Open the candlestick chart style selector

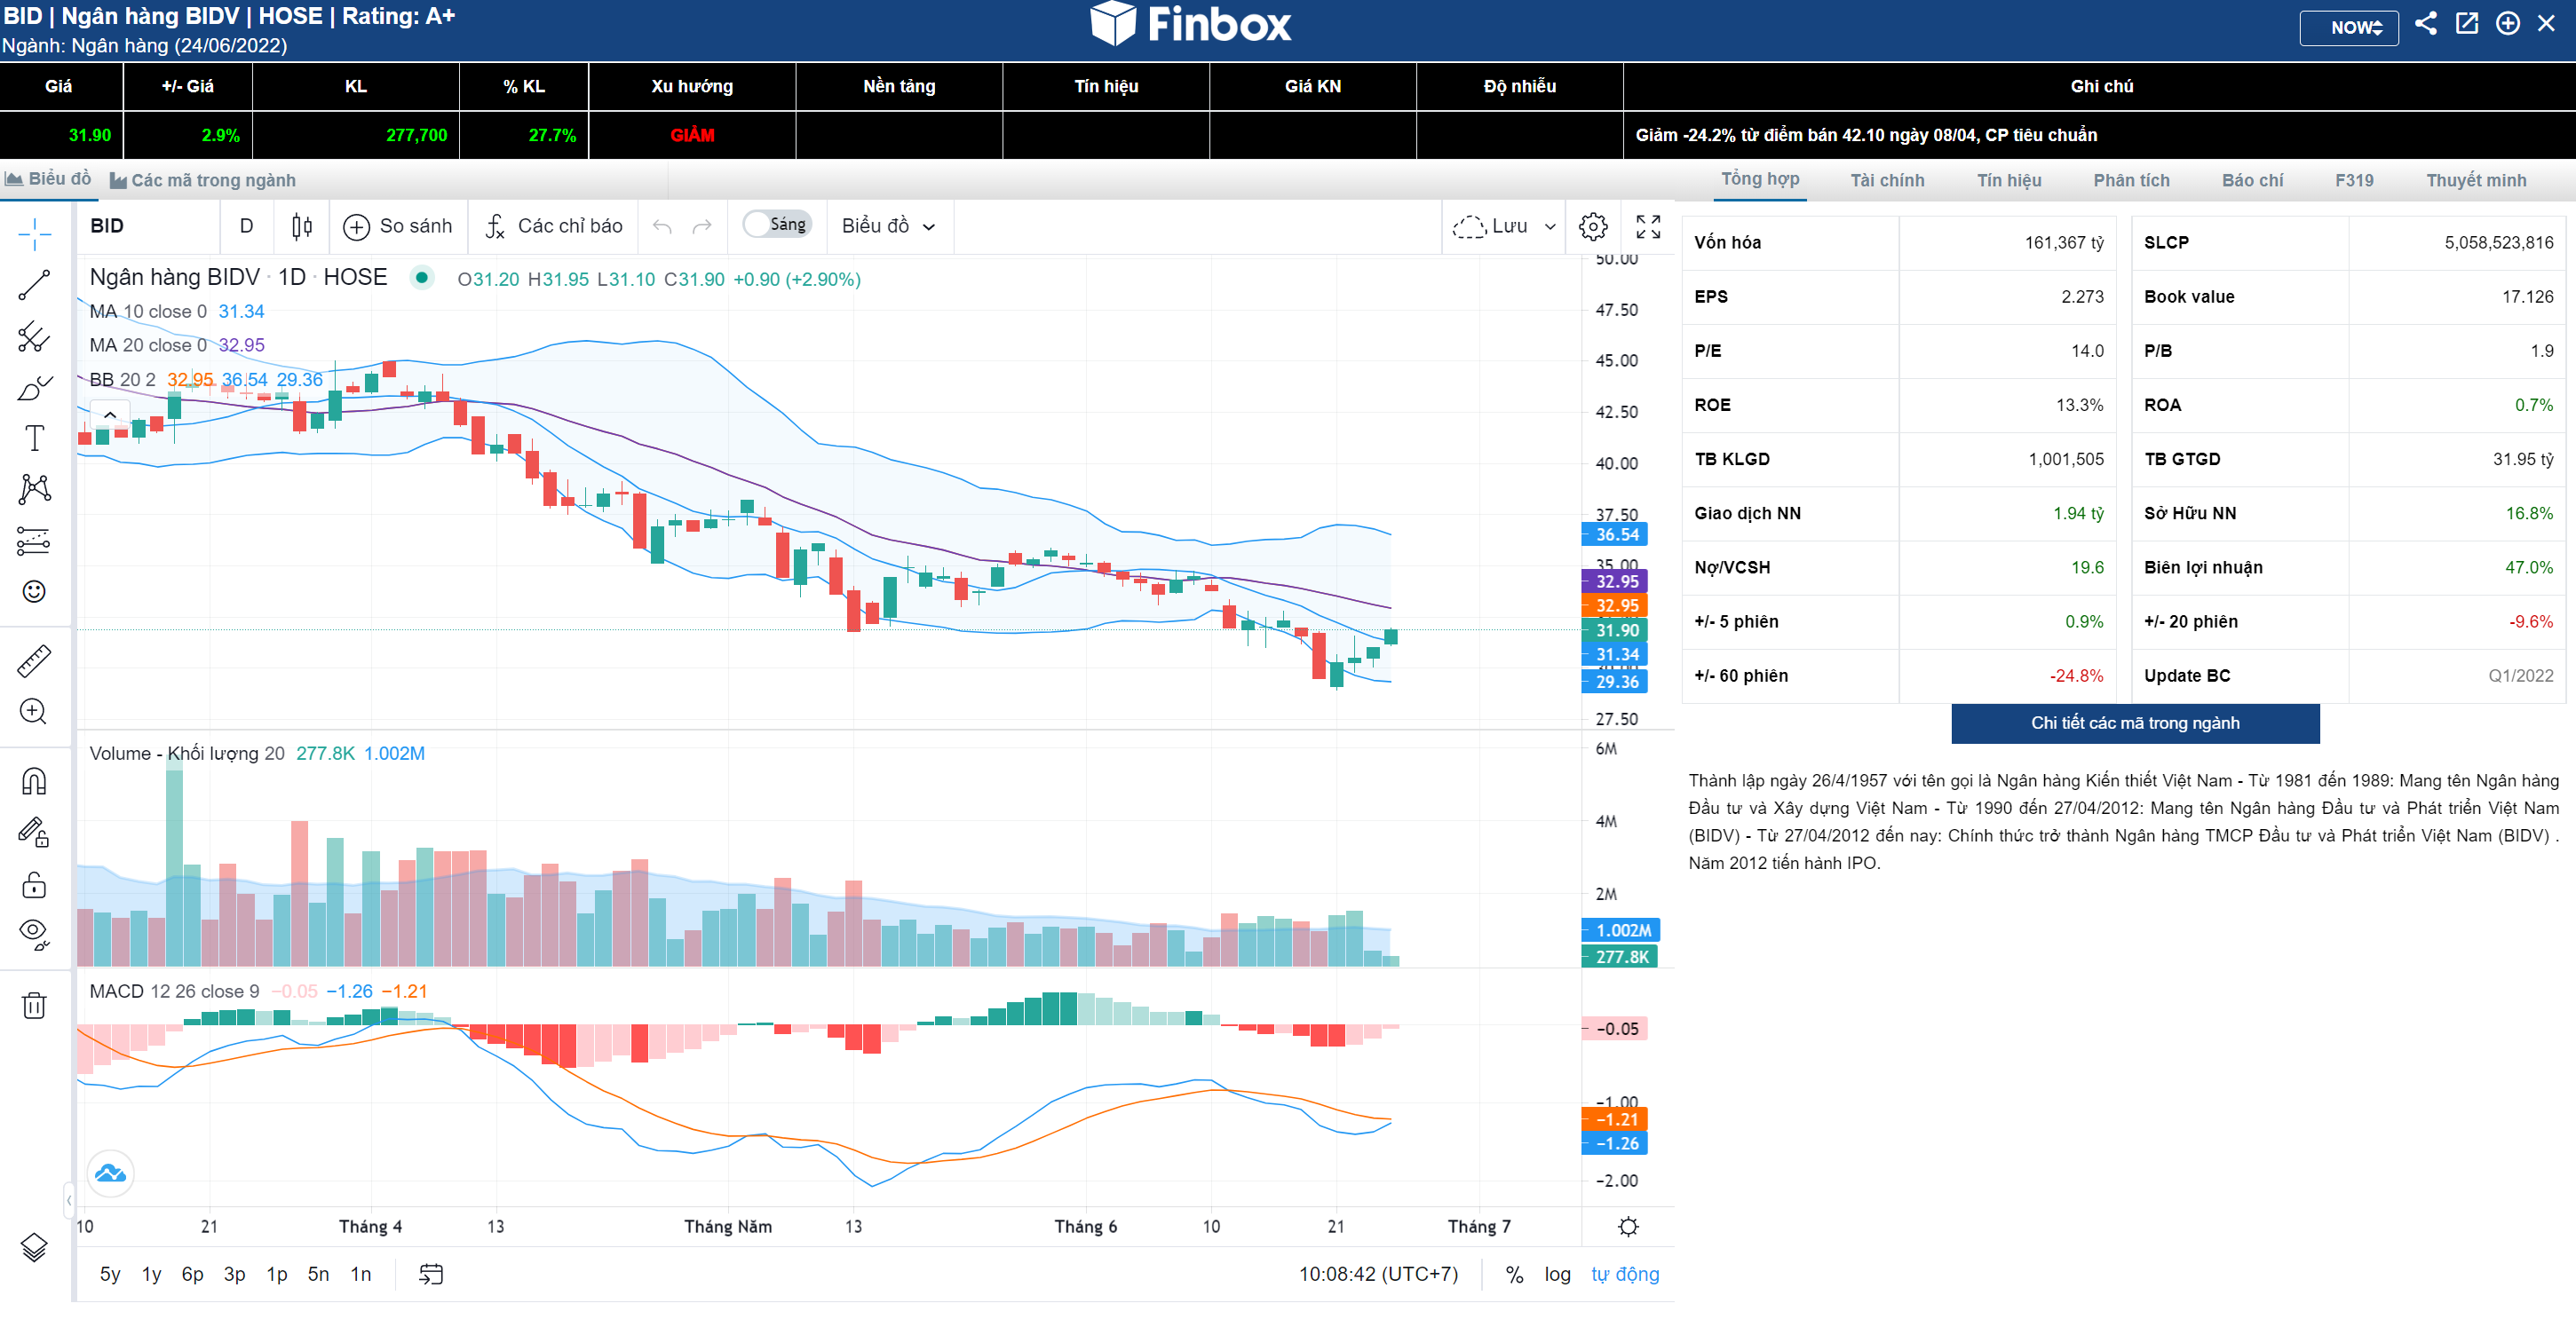[302, 226]
